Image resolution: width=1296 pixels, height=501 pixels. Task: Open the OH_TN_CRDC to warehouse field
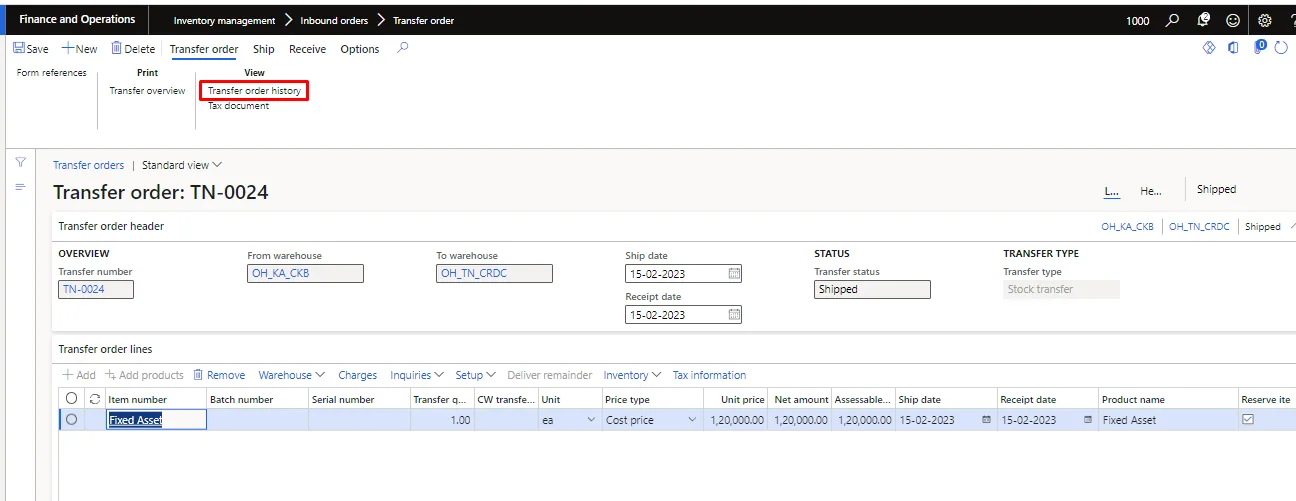(494, 273)
